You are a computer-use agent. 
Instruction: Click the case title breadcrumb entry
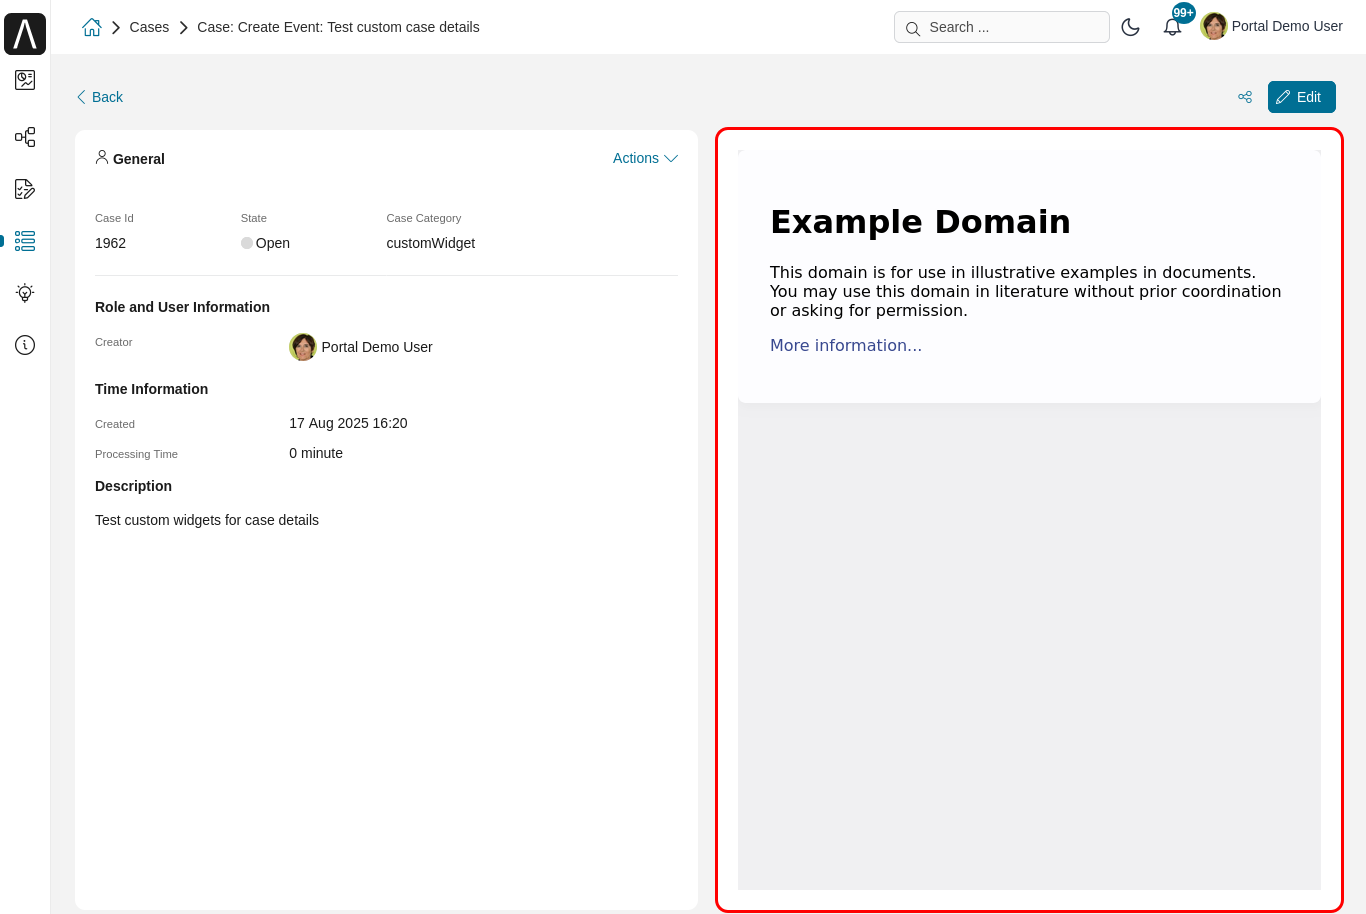[338, 27]
